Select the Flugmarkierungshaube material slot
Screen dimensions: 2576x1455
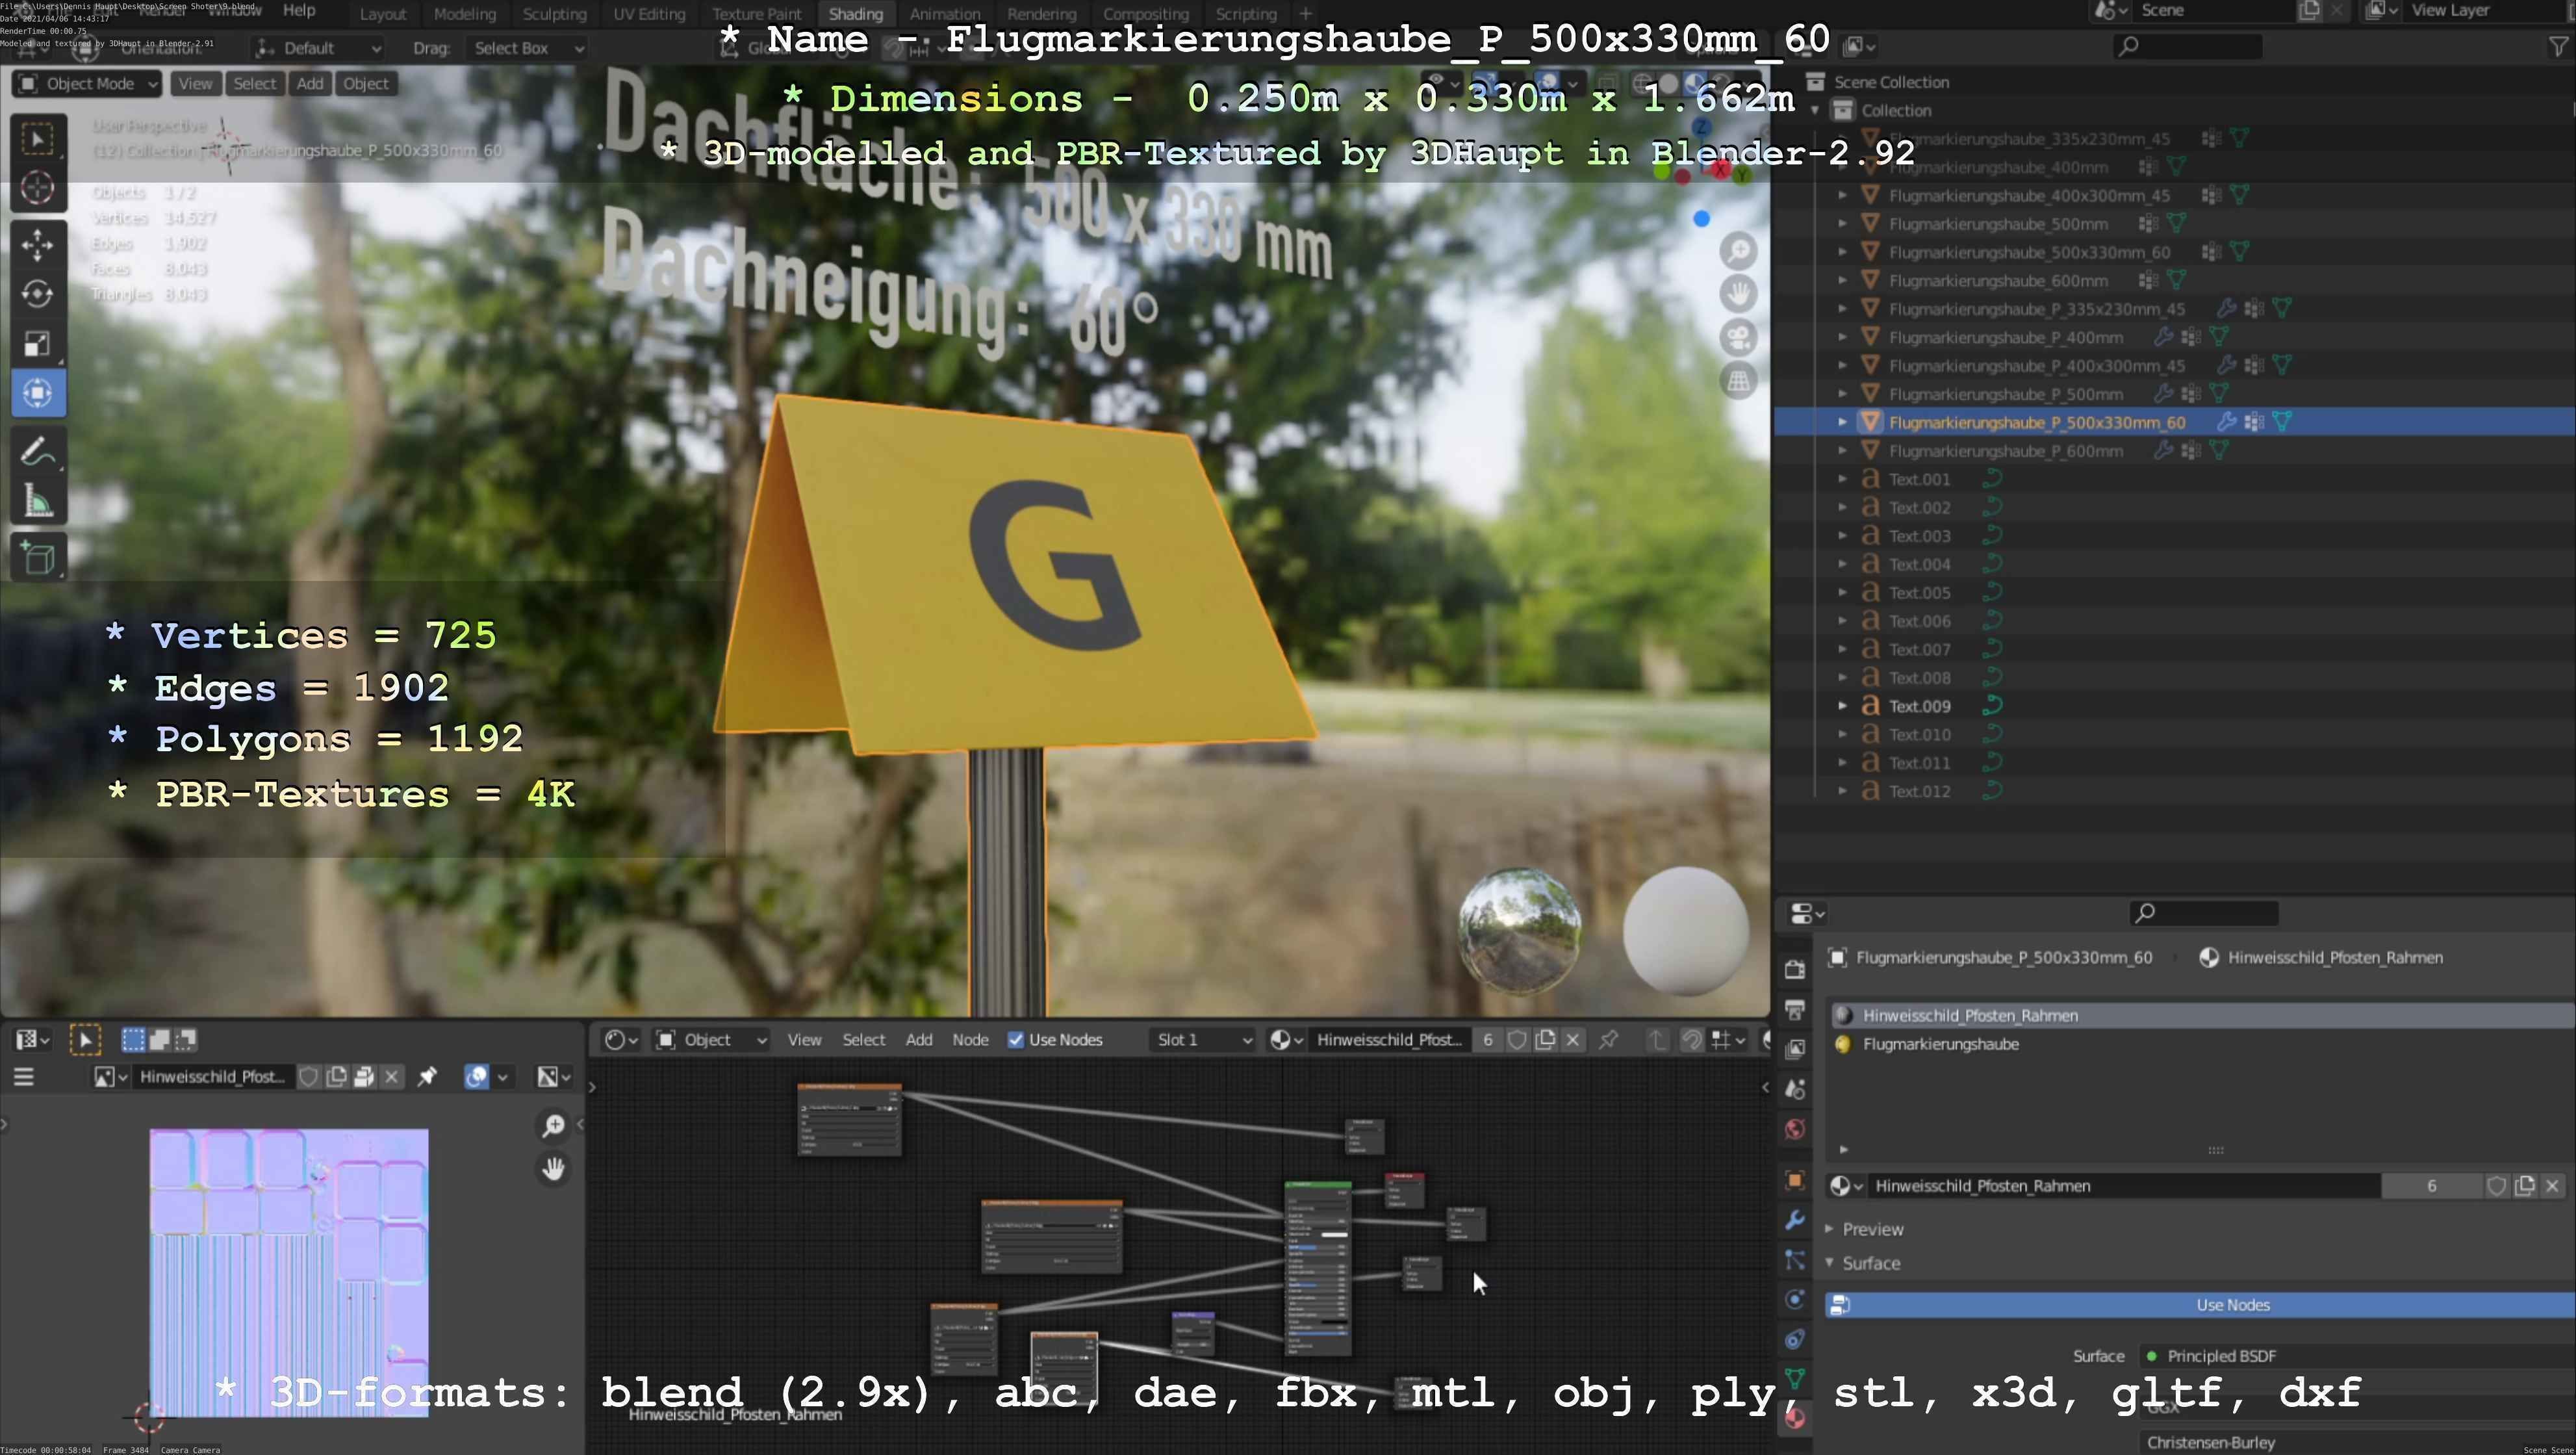(1940, 1044)
